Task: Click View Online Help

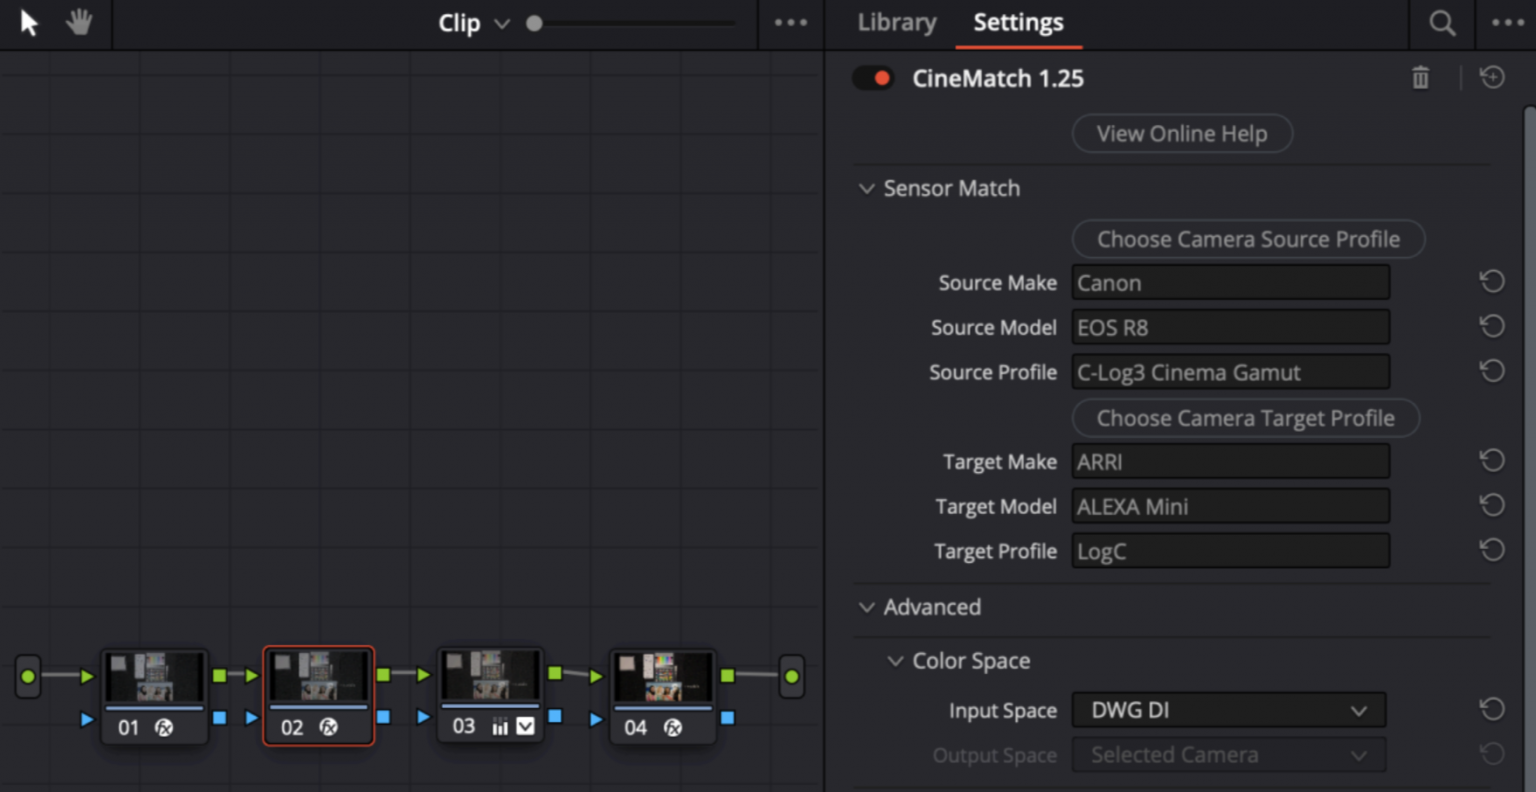Action: point(1182,133)
